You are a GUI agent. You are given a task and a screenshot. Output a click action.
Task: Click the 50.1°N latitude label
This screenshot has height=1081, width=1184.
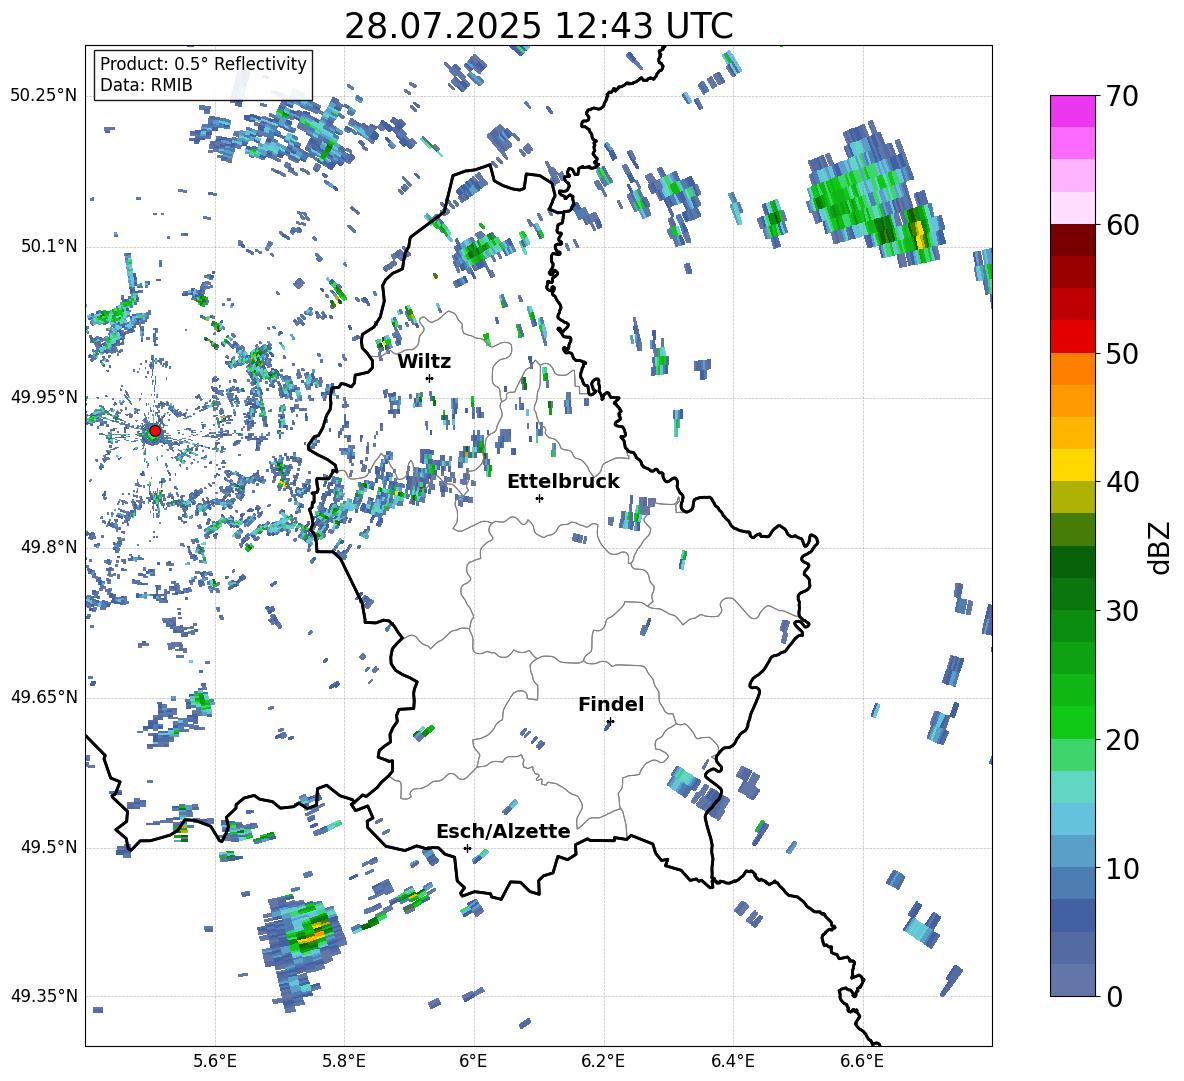click(x=49, y=246)
